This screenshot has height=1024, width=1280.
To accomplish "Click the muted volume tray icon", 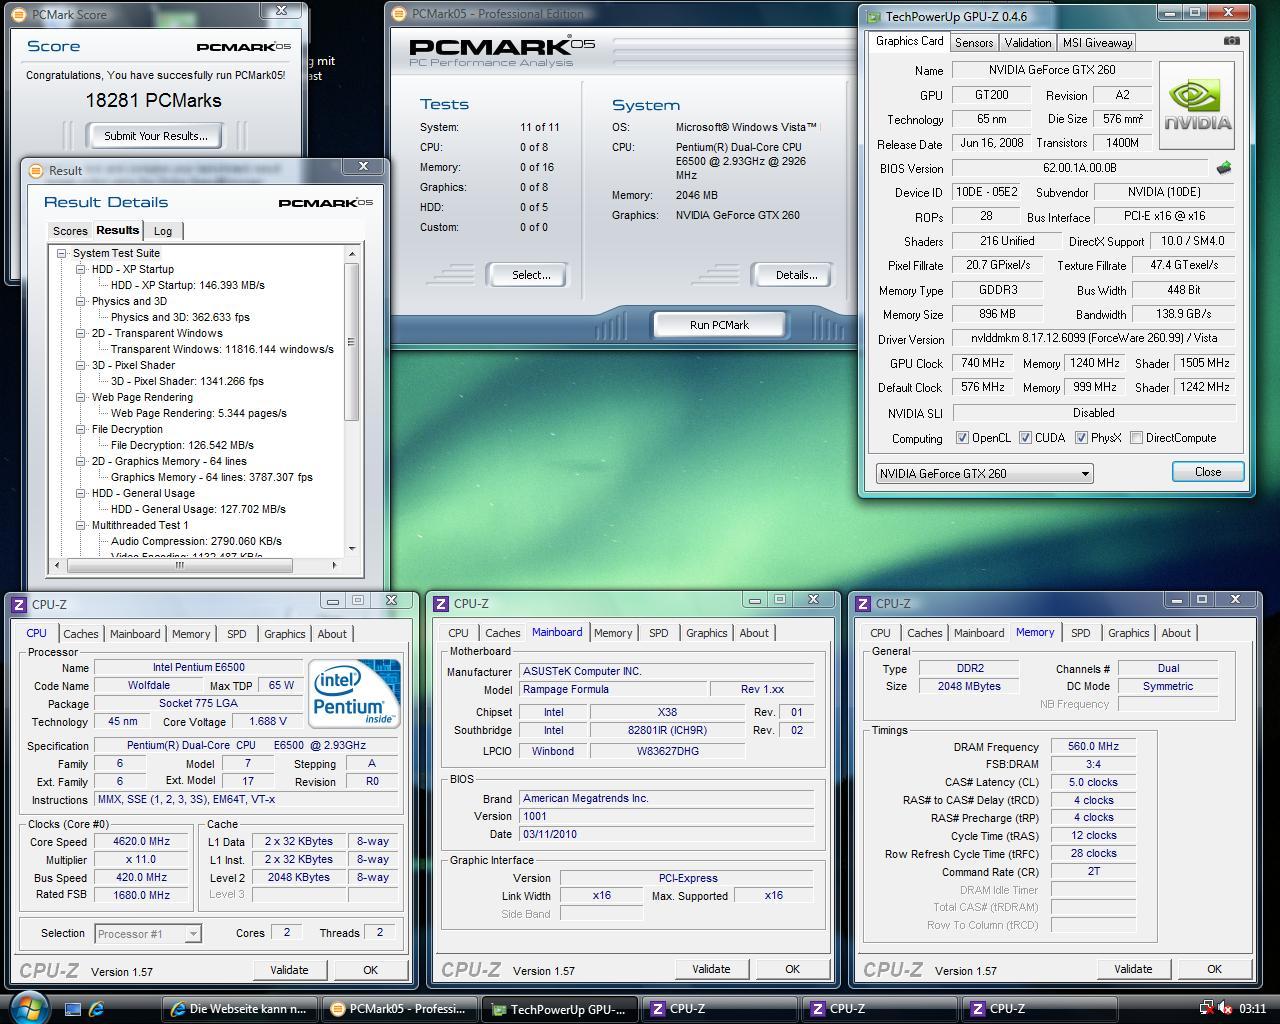I will tap(1224, 1008).
